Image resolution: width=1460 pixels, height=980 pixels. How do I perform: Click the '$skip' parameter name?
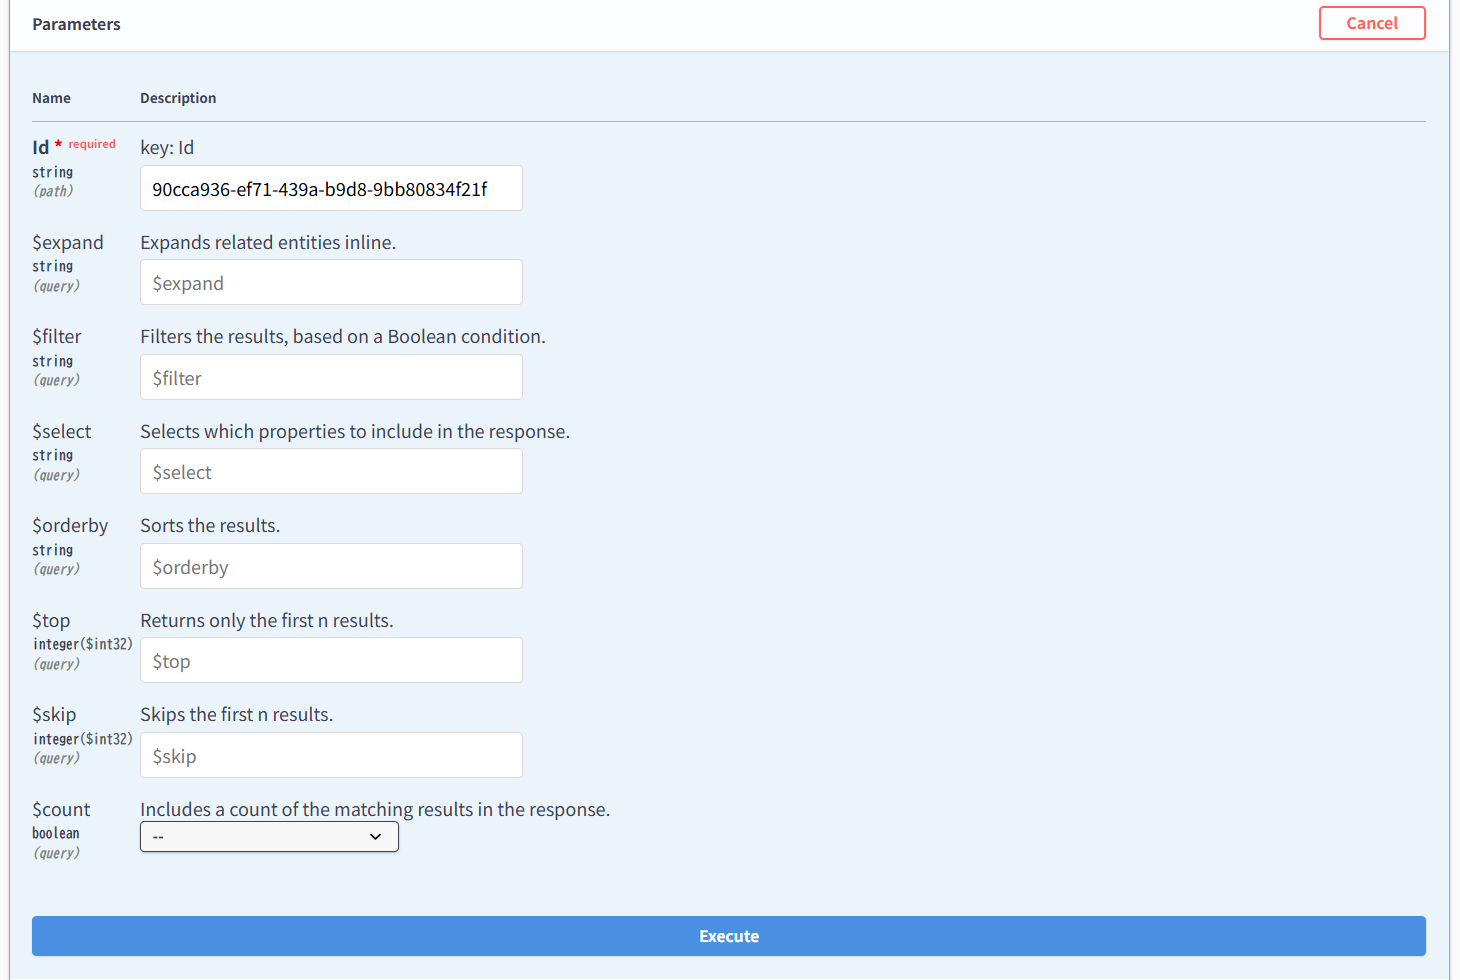[54, 714]
